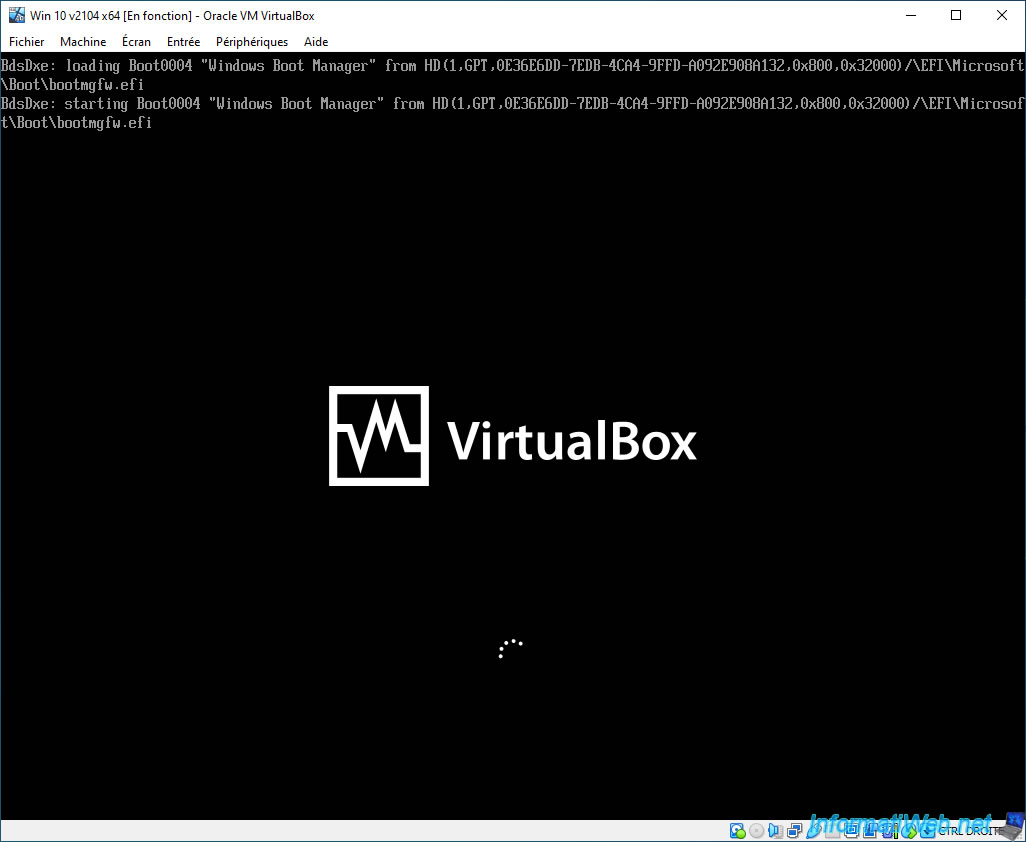Image resolution: width=1026 pixels, height=842 pixels.
Task: Close the Win 10 v2104 x64 VM window
Action: 1002,15
